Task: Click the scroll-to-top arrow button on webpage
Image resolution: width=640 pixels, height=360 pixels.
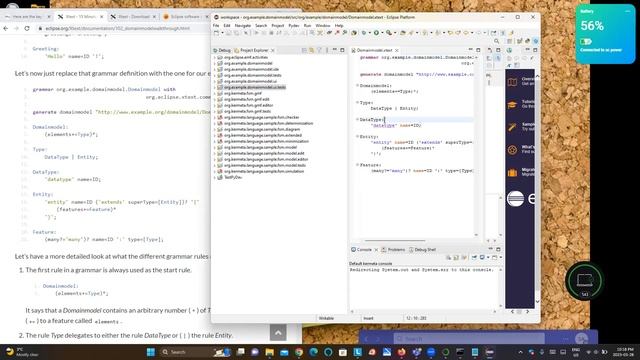Action: click(x=278, y=333)
